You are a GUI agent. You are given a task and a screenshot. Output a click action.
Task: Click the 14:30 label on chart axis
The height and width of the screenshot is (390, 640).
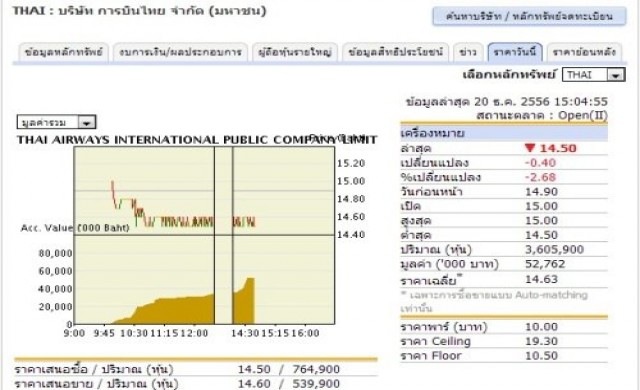245,333
